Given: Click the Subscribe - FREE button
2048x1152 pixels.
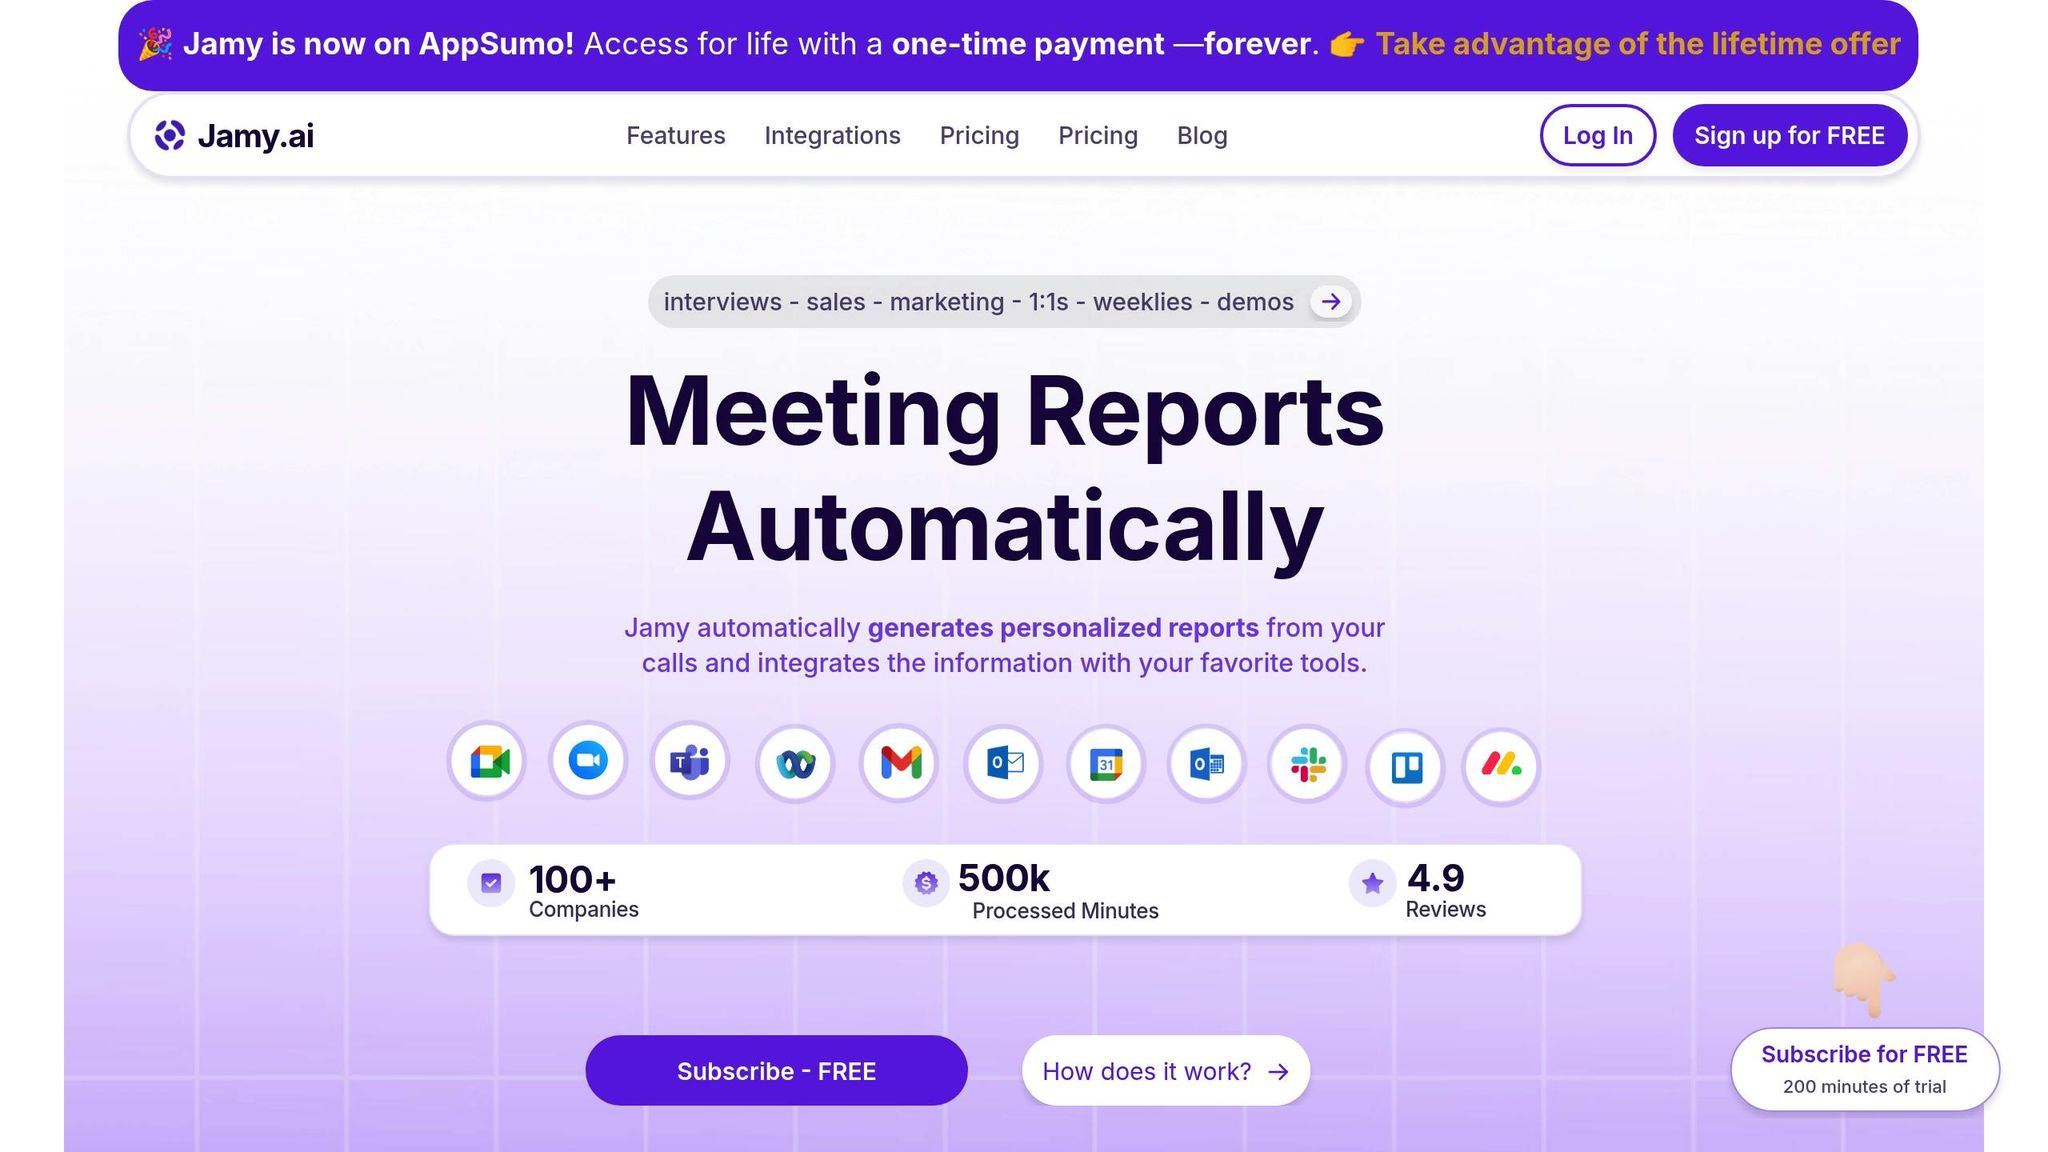Looking at the screenshot, I should (776, 1070).
